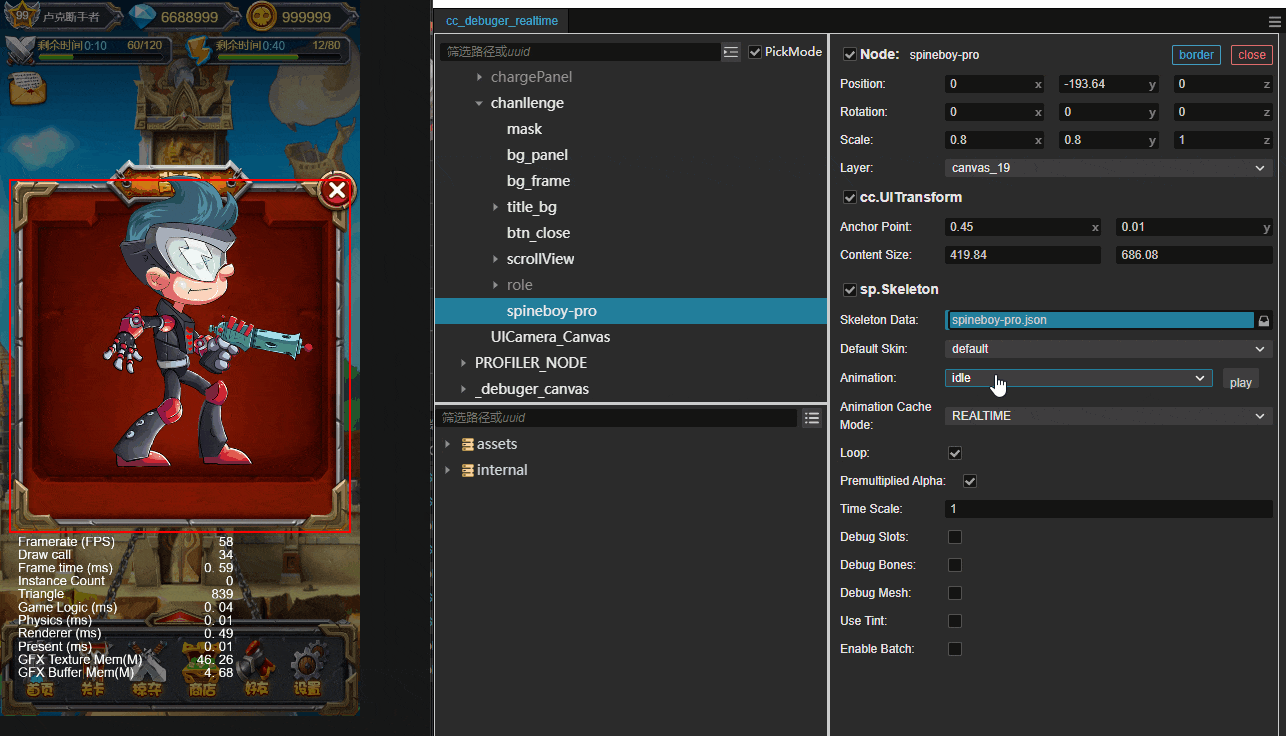Tap the lightning bolt energy icon
Viewport: 1286px width, 736px height.
point(198,49)
